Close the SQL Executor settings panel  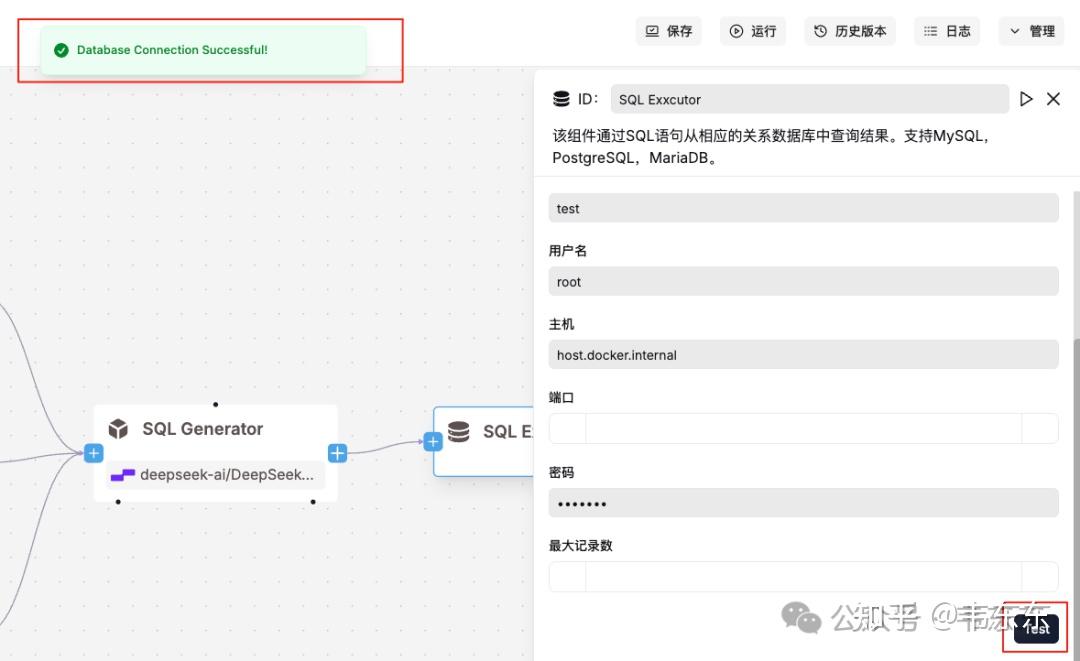(1053, 98)
